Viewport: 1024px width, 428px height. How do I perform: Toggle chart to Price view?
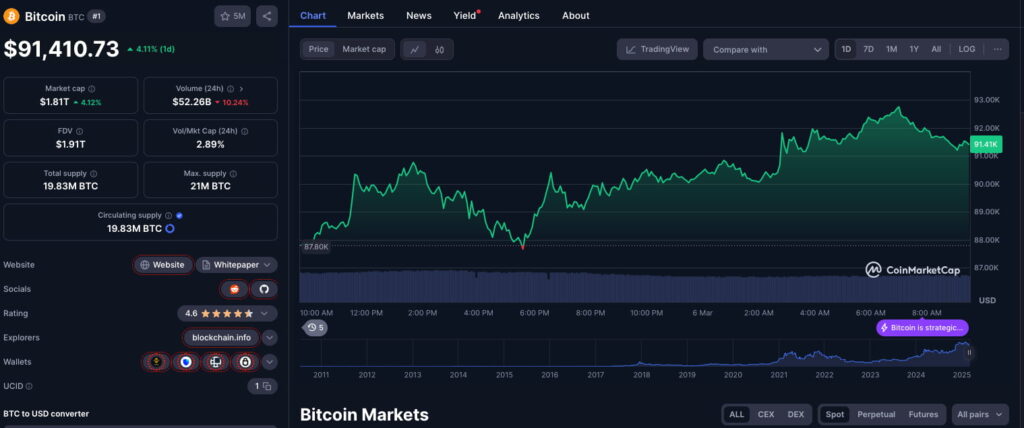[318, 49]
